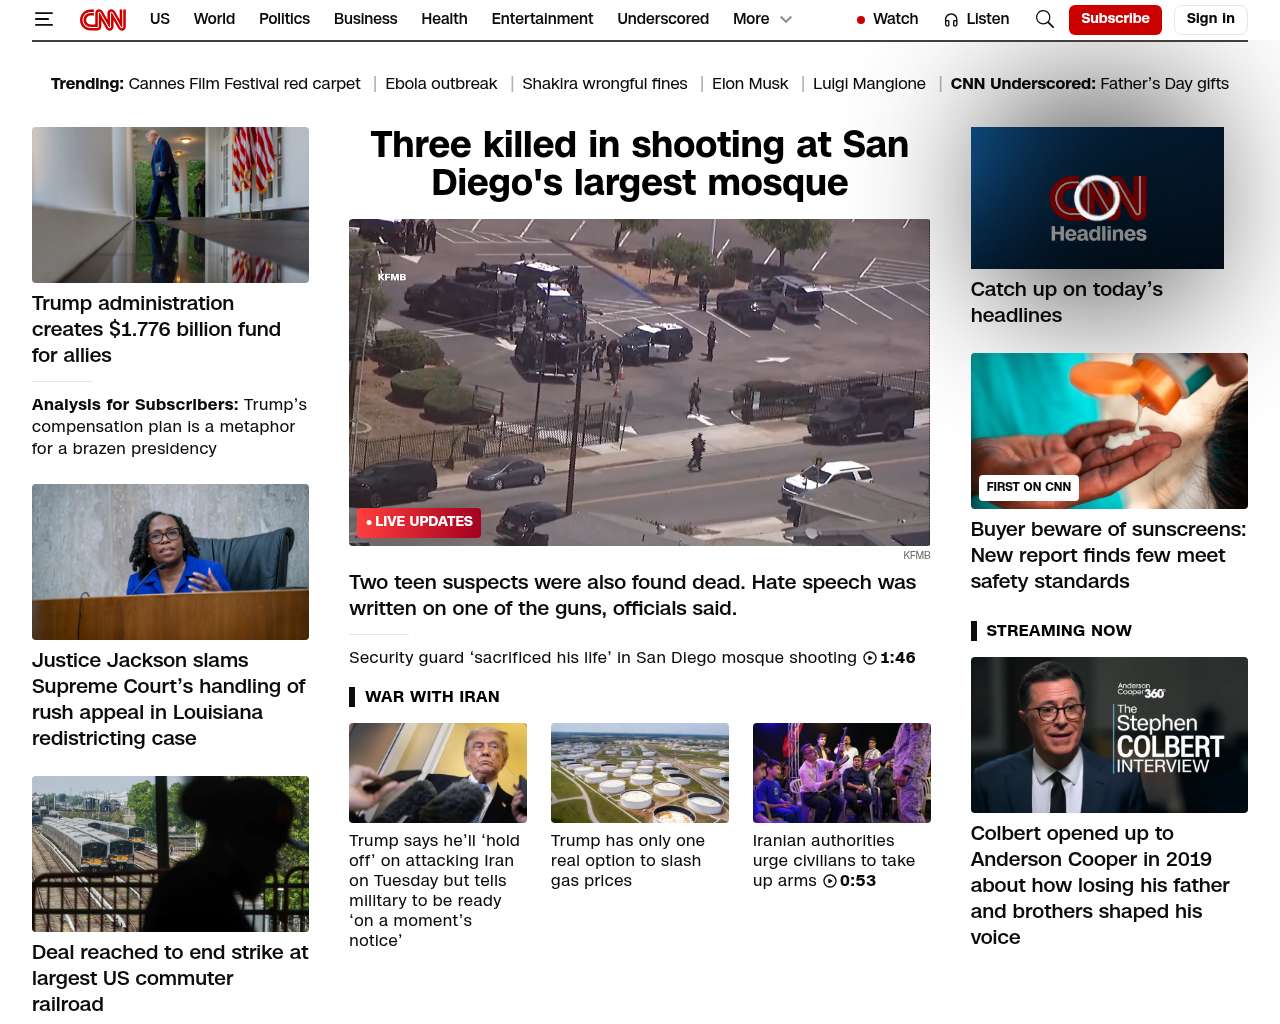Select the Underscored nav tab

663,19
